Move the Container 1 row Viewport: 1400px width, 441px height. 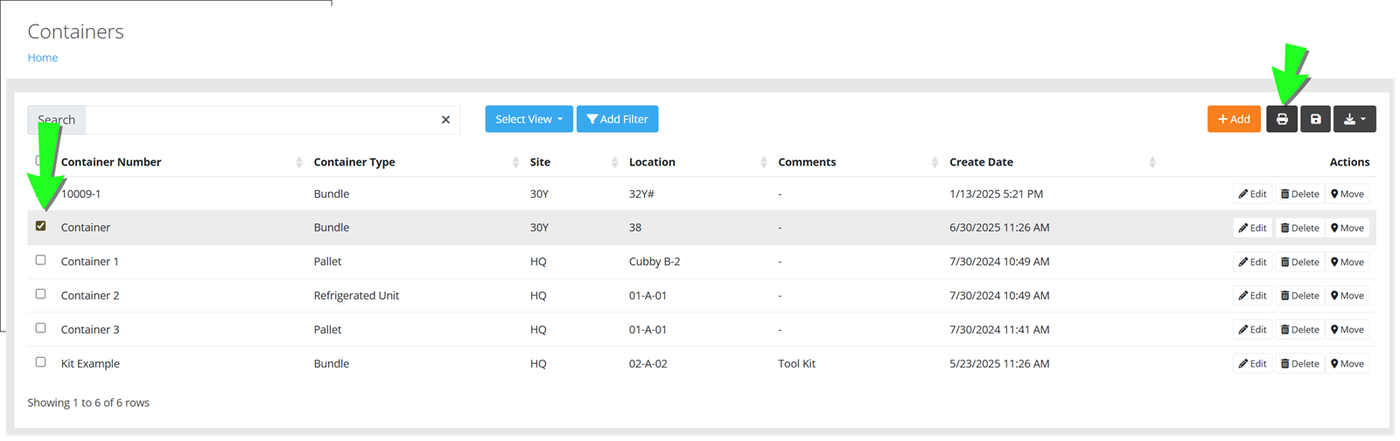point(1347,262)
